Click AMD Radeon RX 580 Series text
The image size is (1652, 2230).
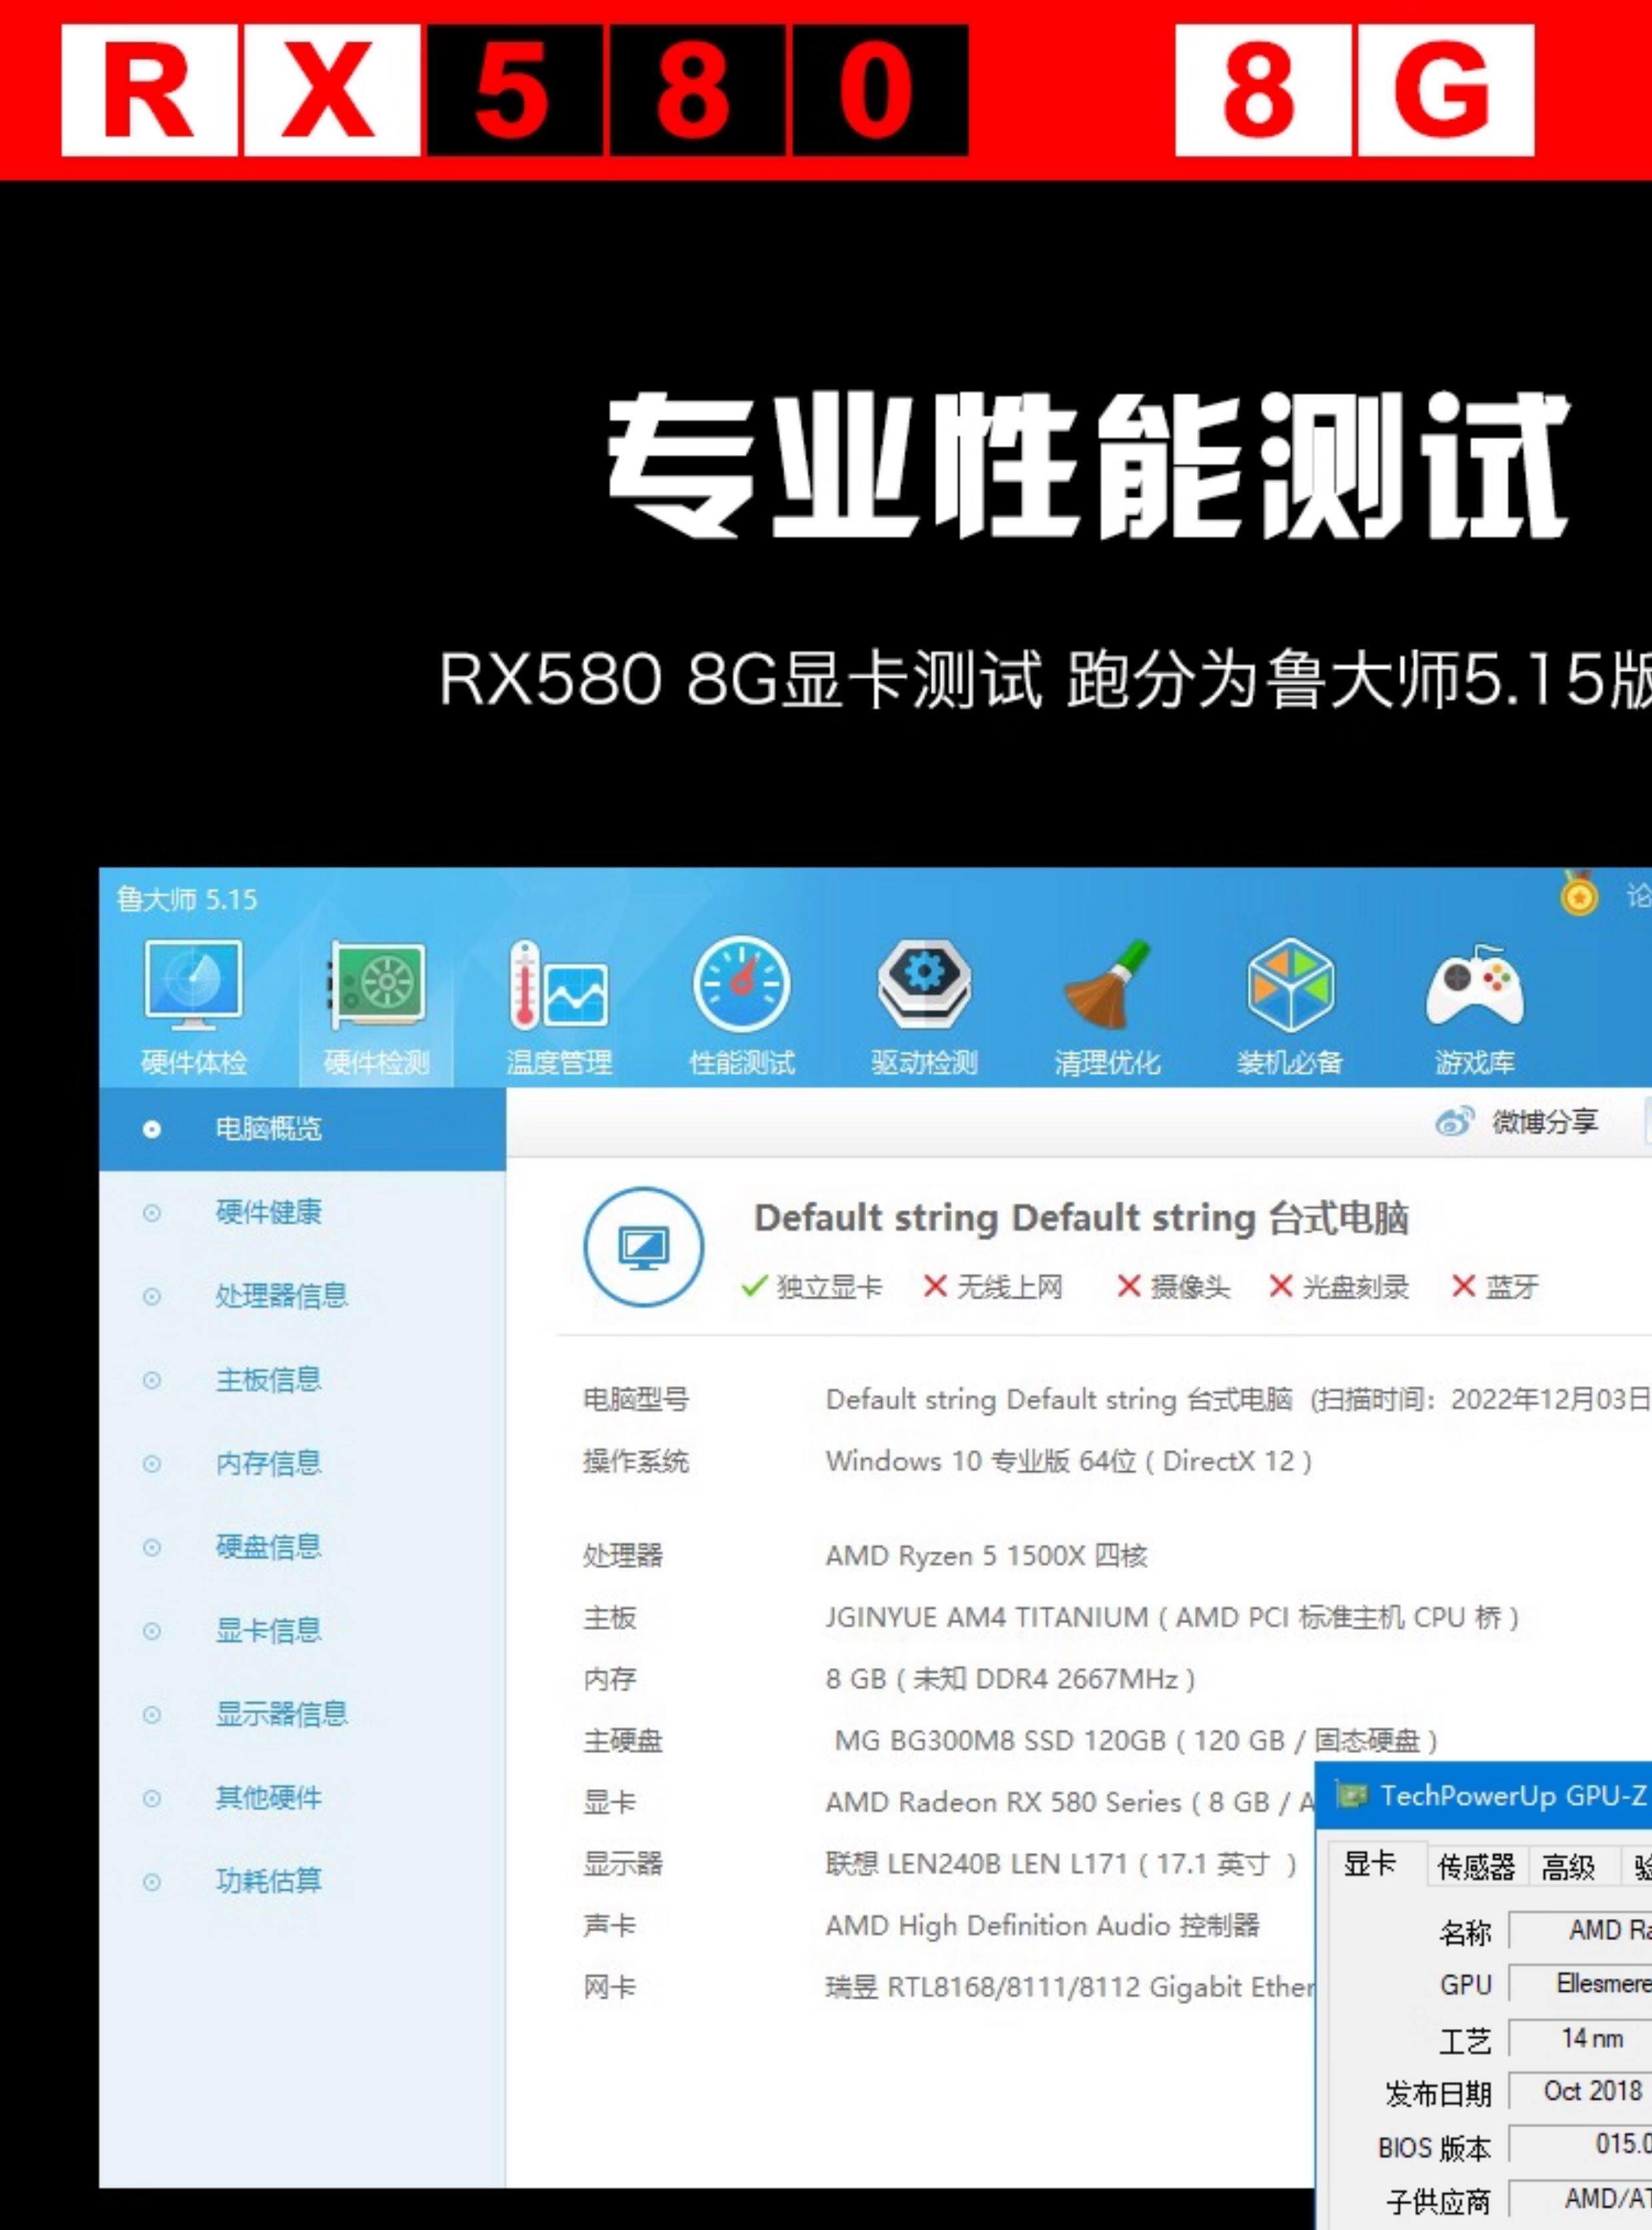(x=1070, y=1802)
